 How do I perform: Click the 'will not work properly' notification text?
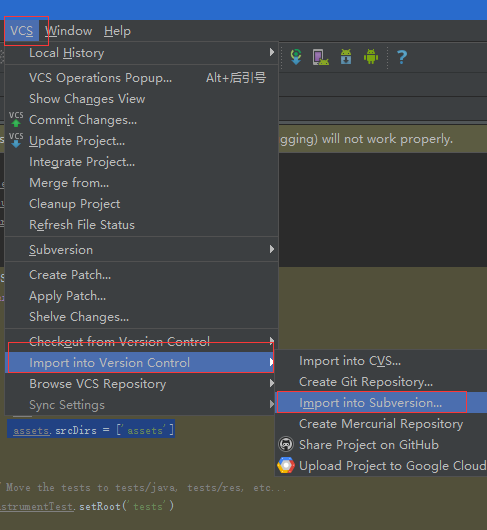click(x=387, y=139)
